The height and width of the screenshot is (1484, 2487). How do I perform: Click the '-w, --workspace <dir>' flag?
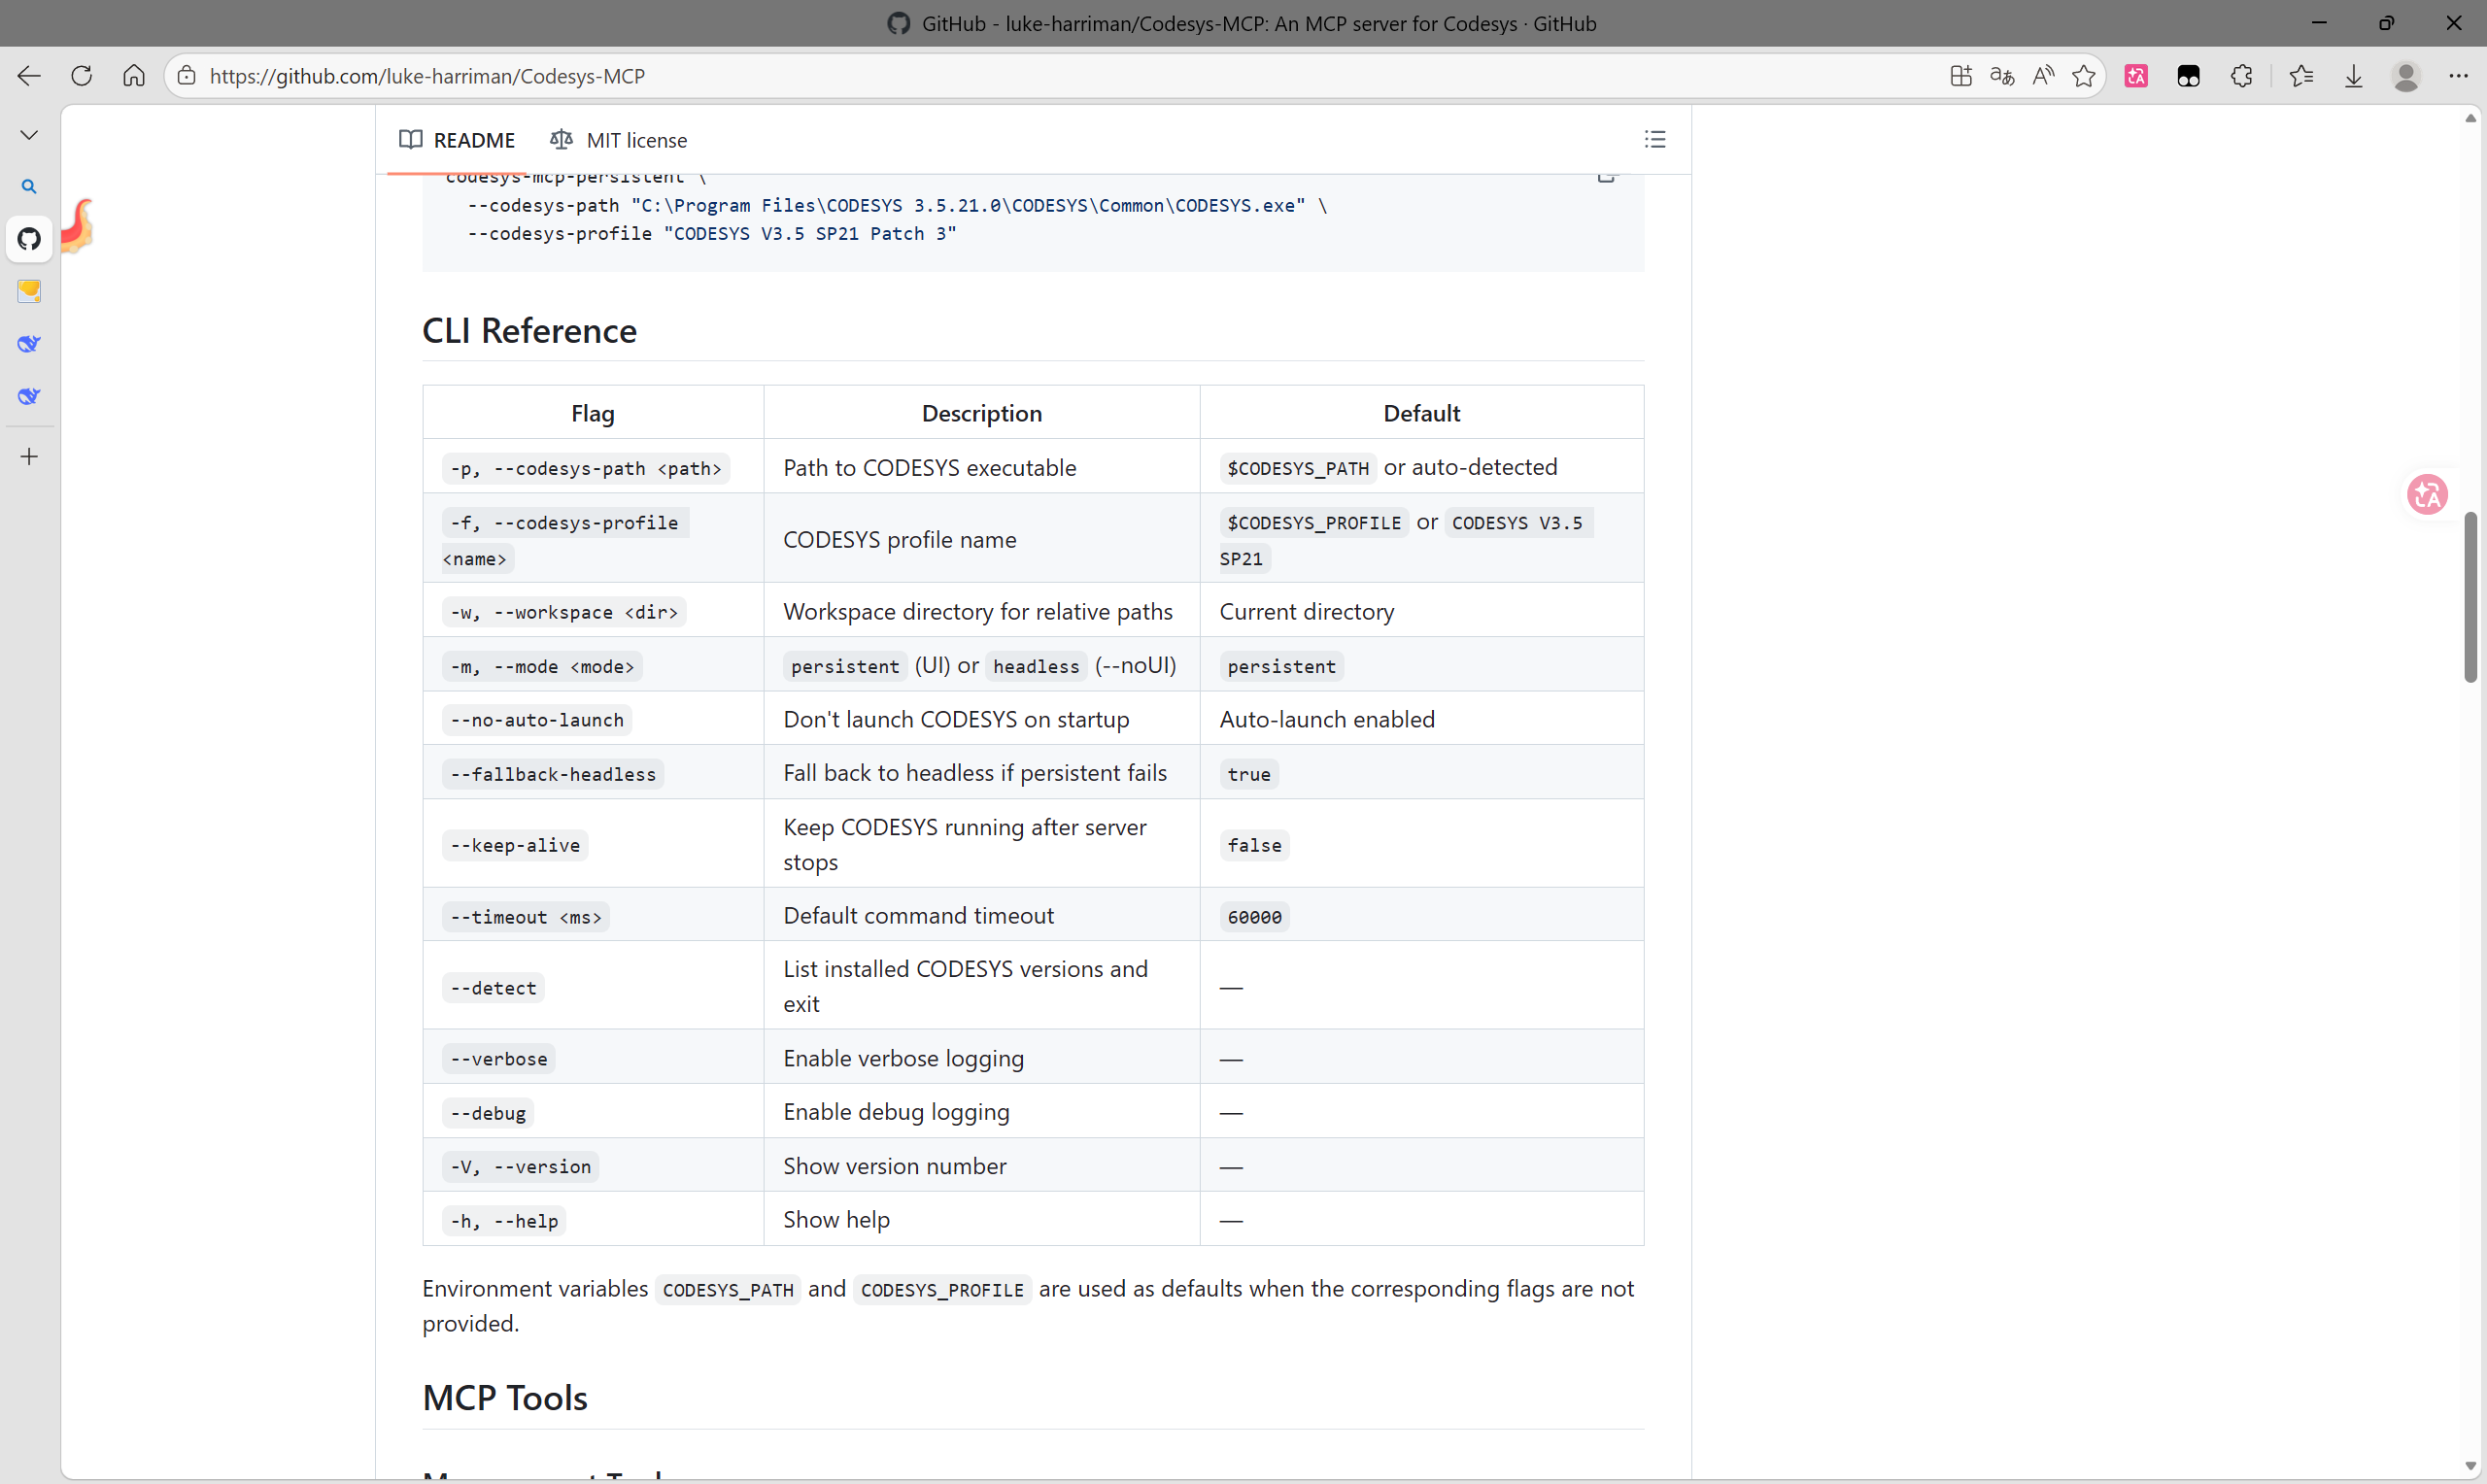[x=564, y=612]
